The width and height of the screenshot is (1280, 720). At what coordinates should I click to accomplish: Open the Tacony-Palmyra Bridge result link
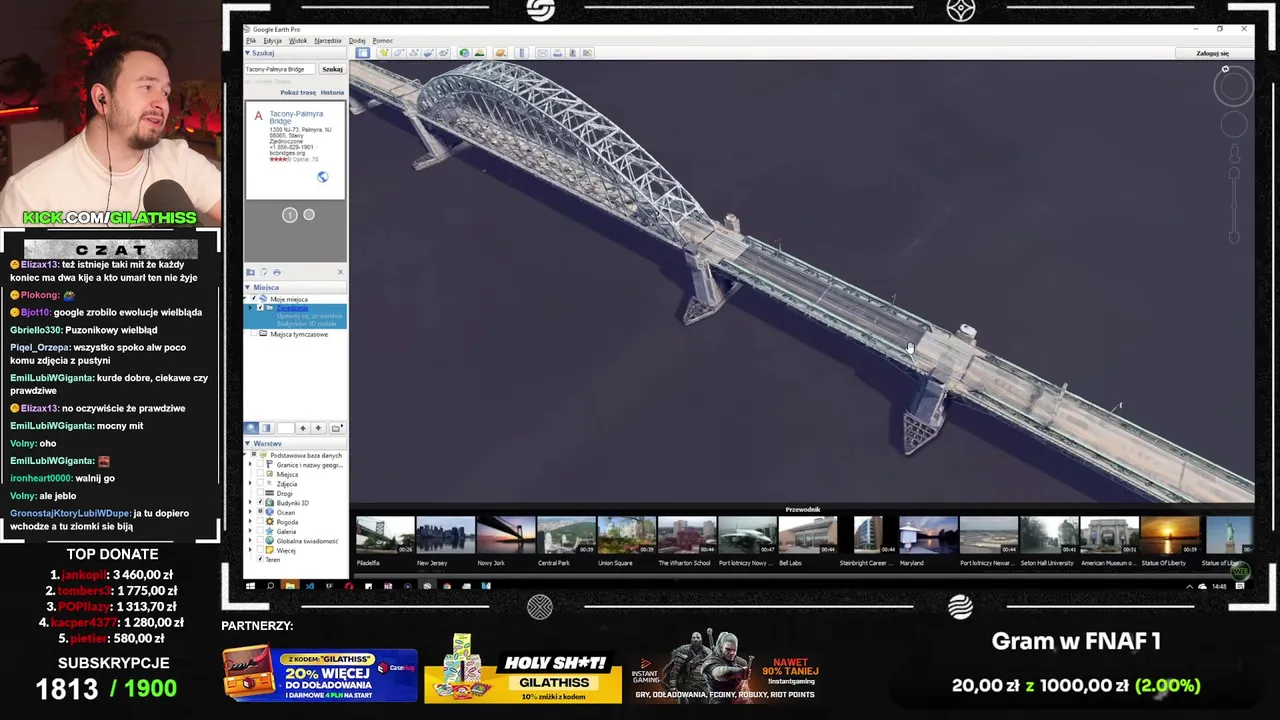click(296, 117)
